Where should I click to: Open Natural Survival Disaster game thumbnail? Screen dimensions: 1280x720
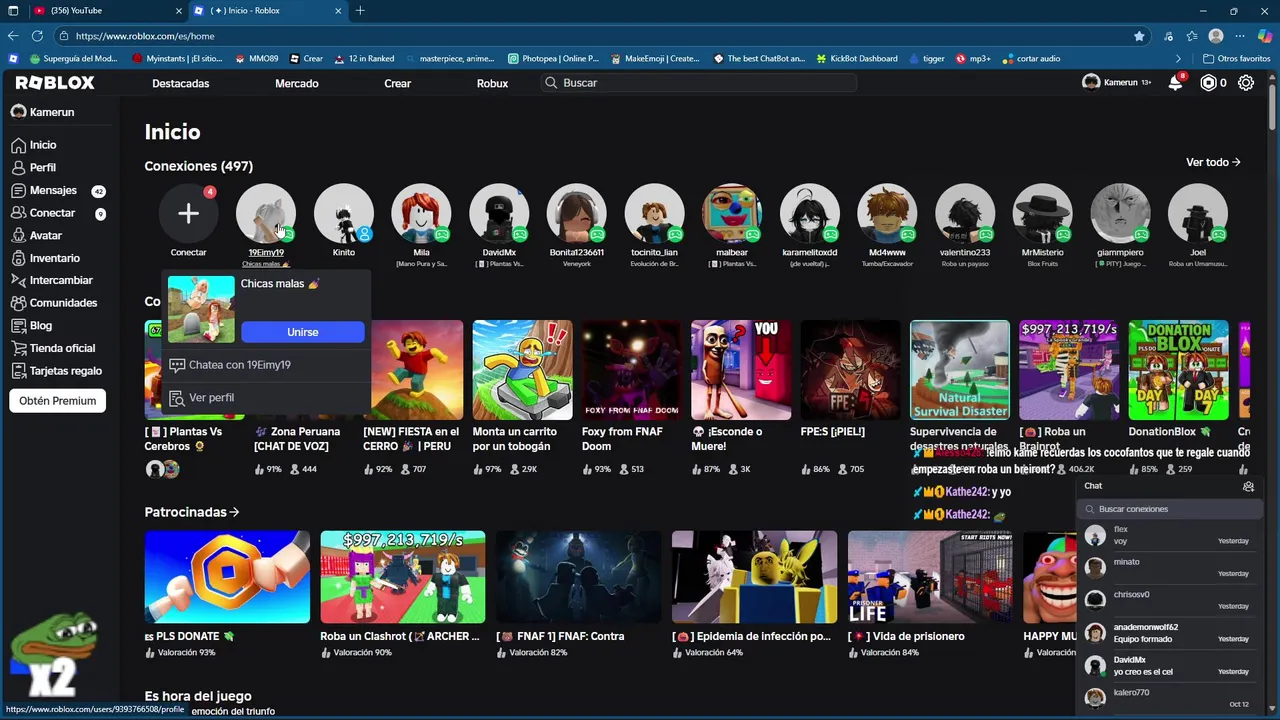(959, 370)
